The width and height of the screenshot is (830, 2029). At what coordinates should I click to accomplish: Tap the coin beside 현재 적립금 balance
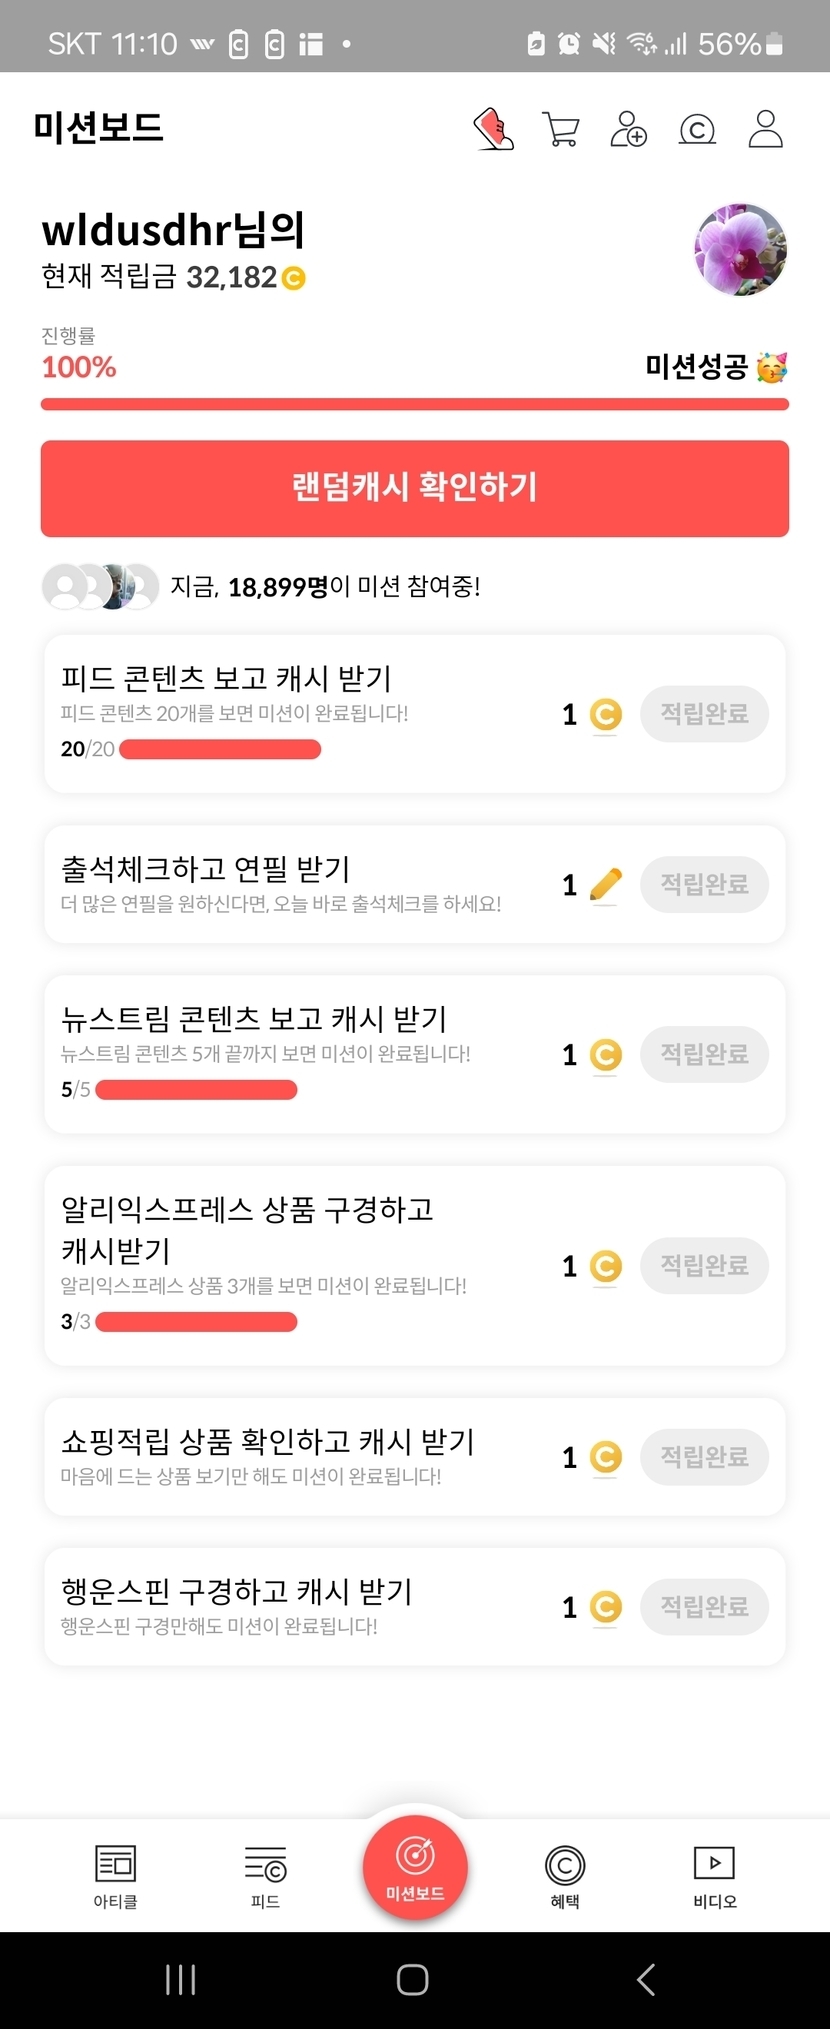pyautogui.click(x=294, y=278)
